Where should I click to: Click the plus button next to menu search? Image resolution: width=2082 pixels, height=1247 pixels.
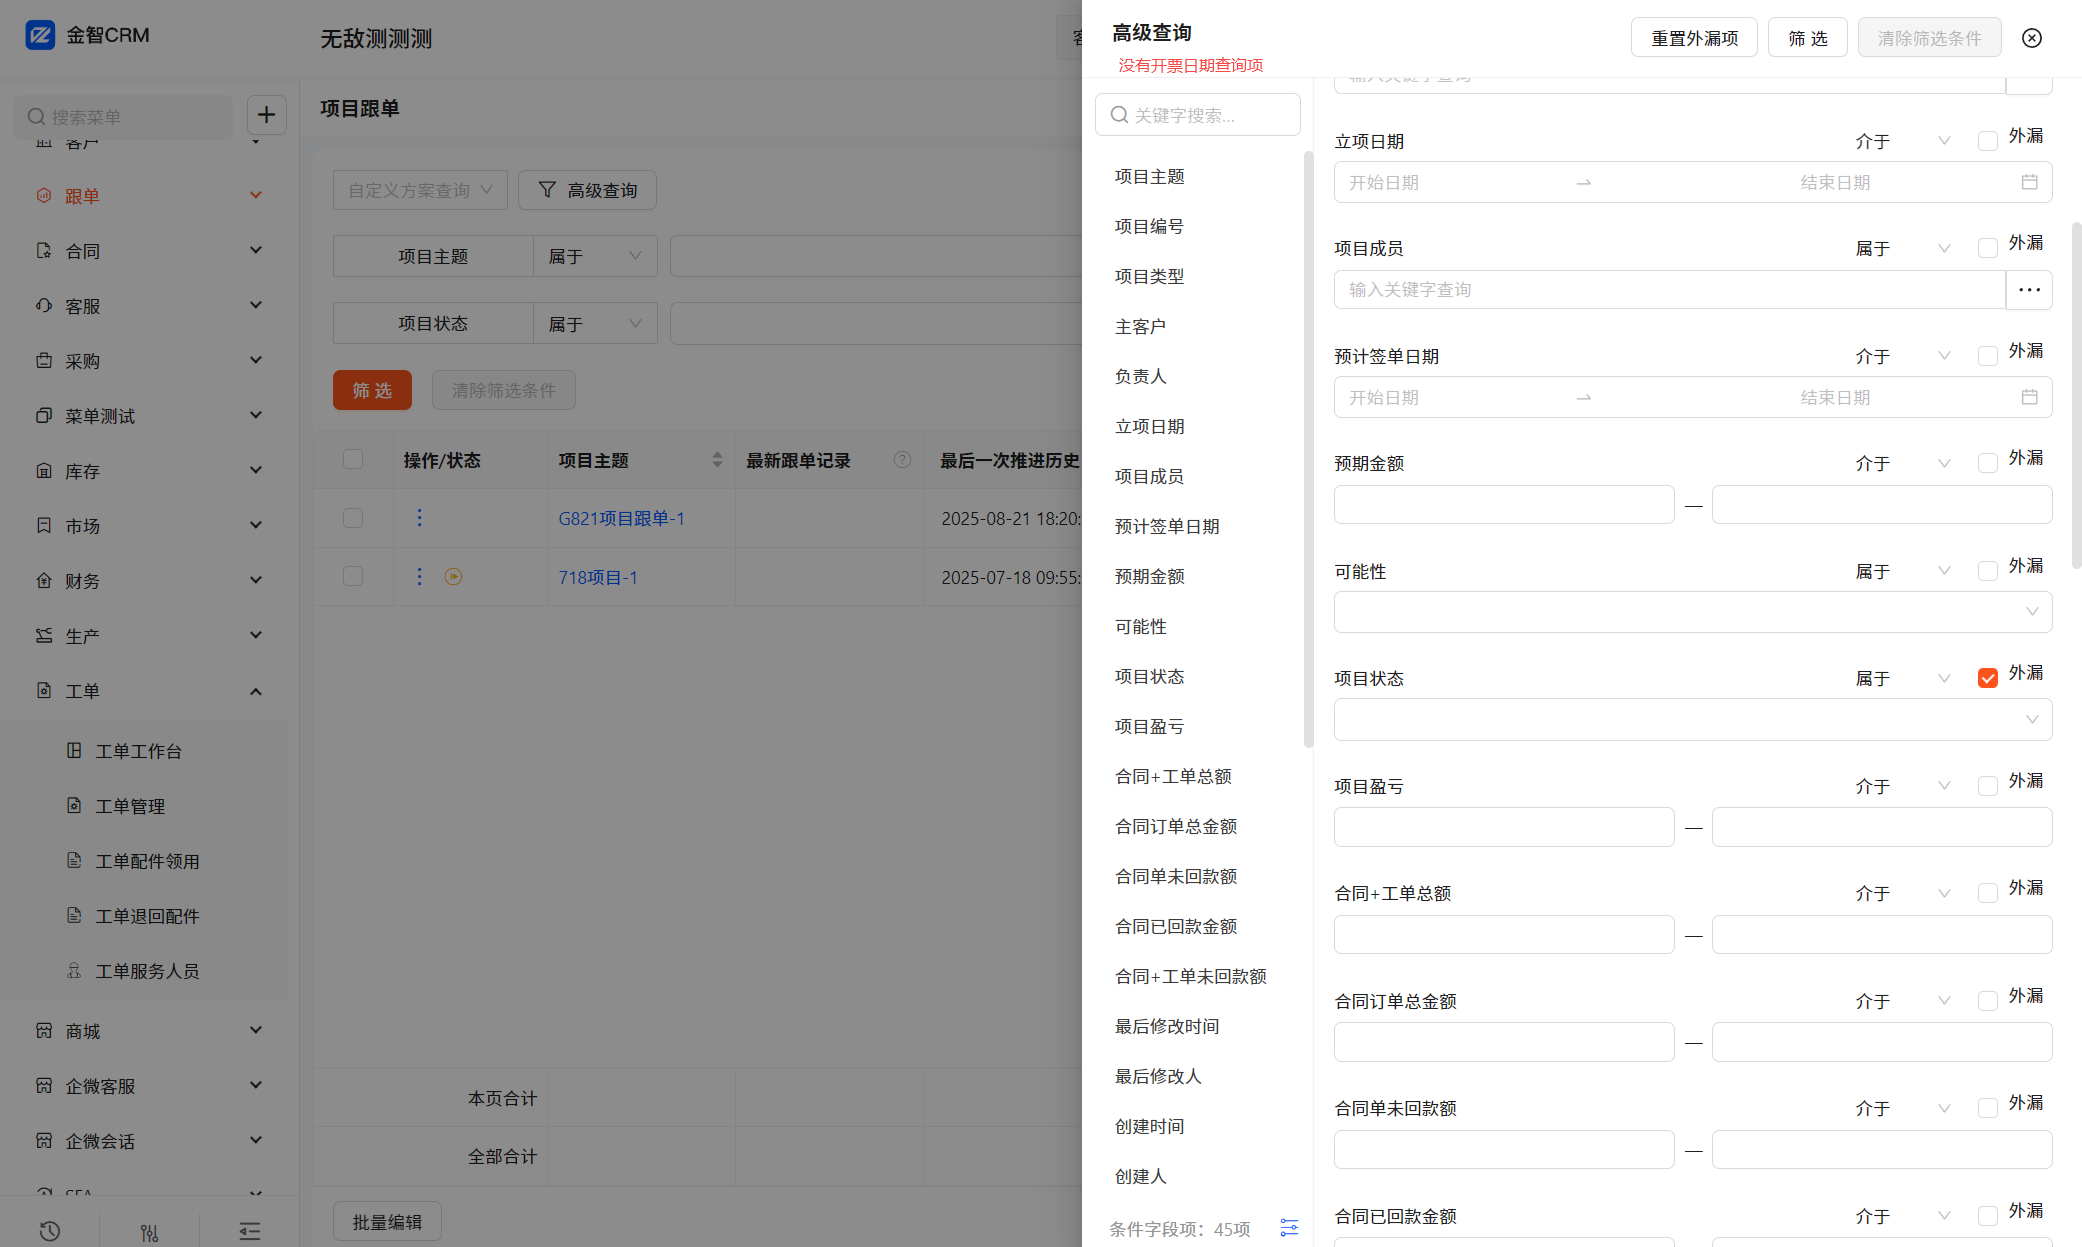(266, 115)
